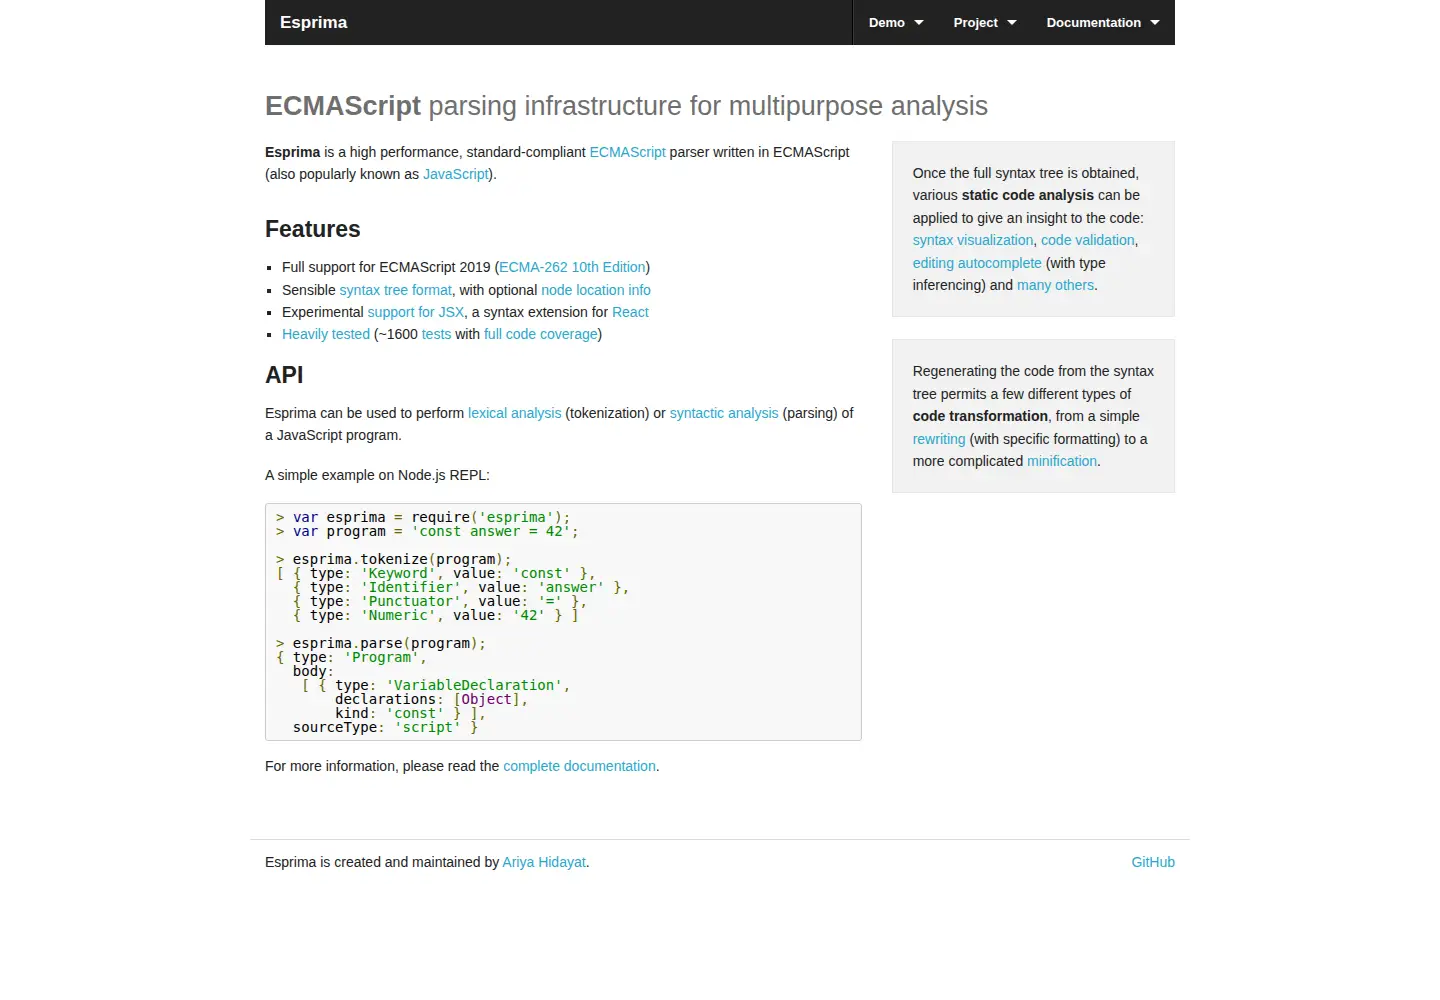Follow the support for JSX link
The width and height of the screenshot is (1440, 1000).
coord(416,312)
